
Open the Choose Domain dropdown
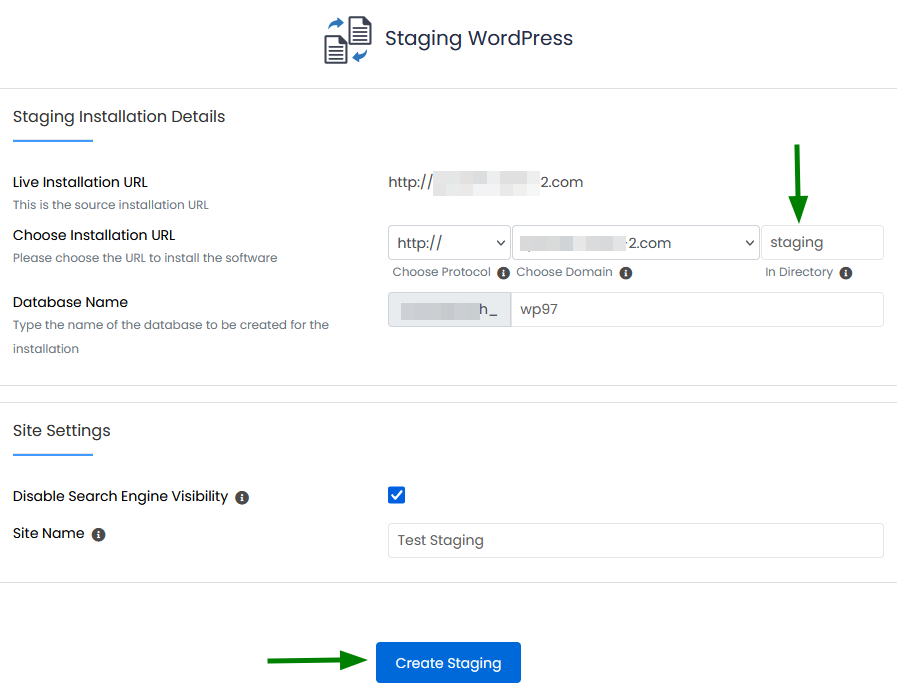point(636,243)
